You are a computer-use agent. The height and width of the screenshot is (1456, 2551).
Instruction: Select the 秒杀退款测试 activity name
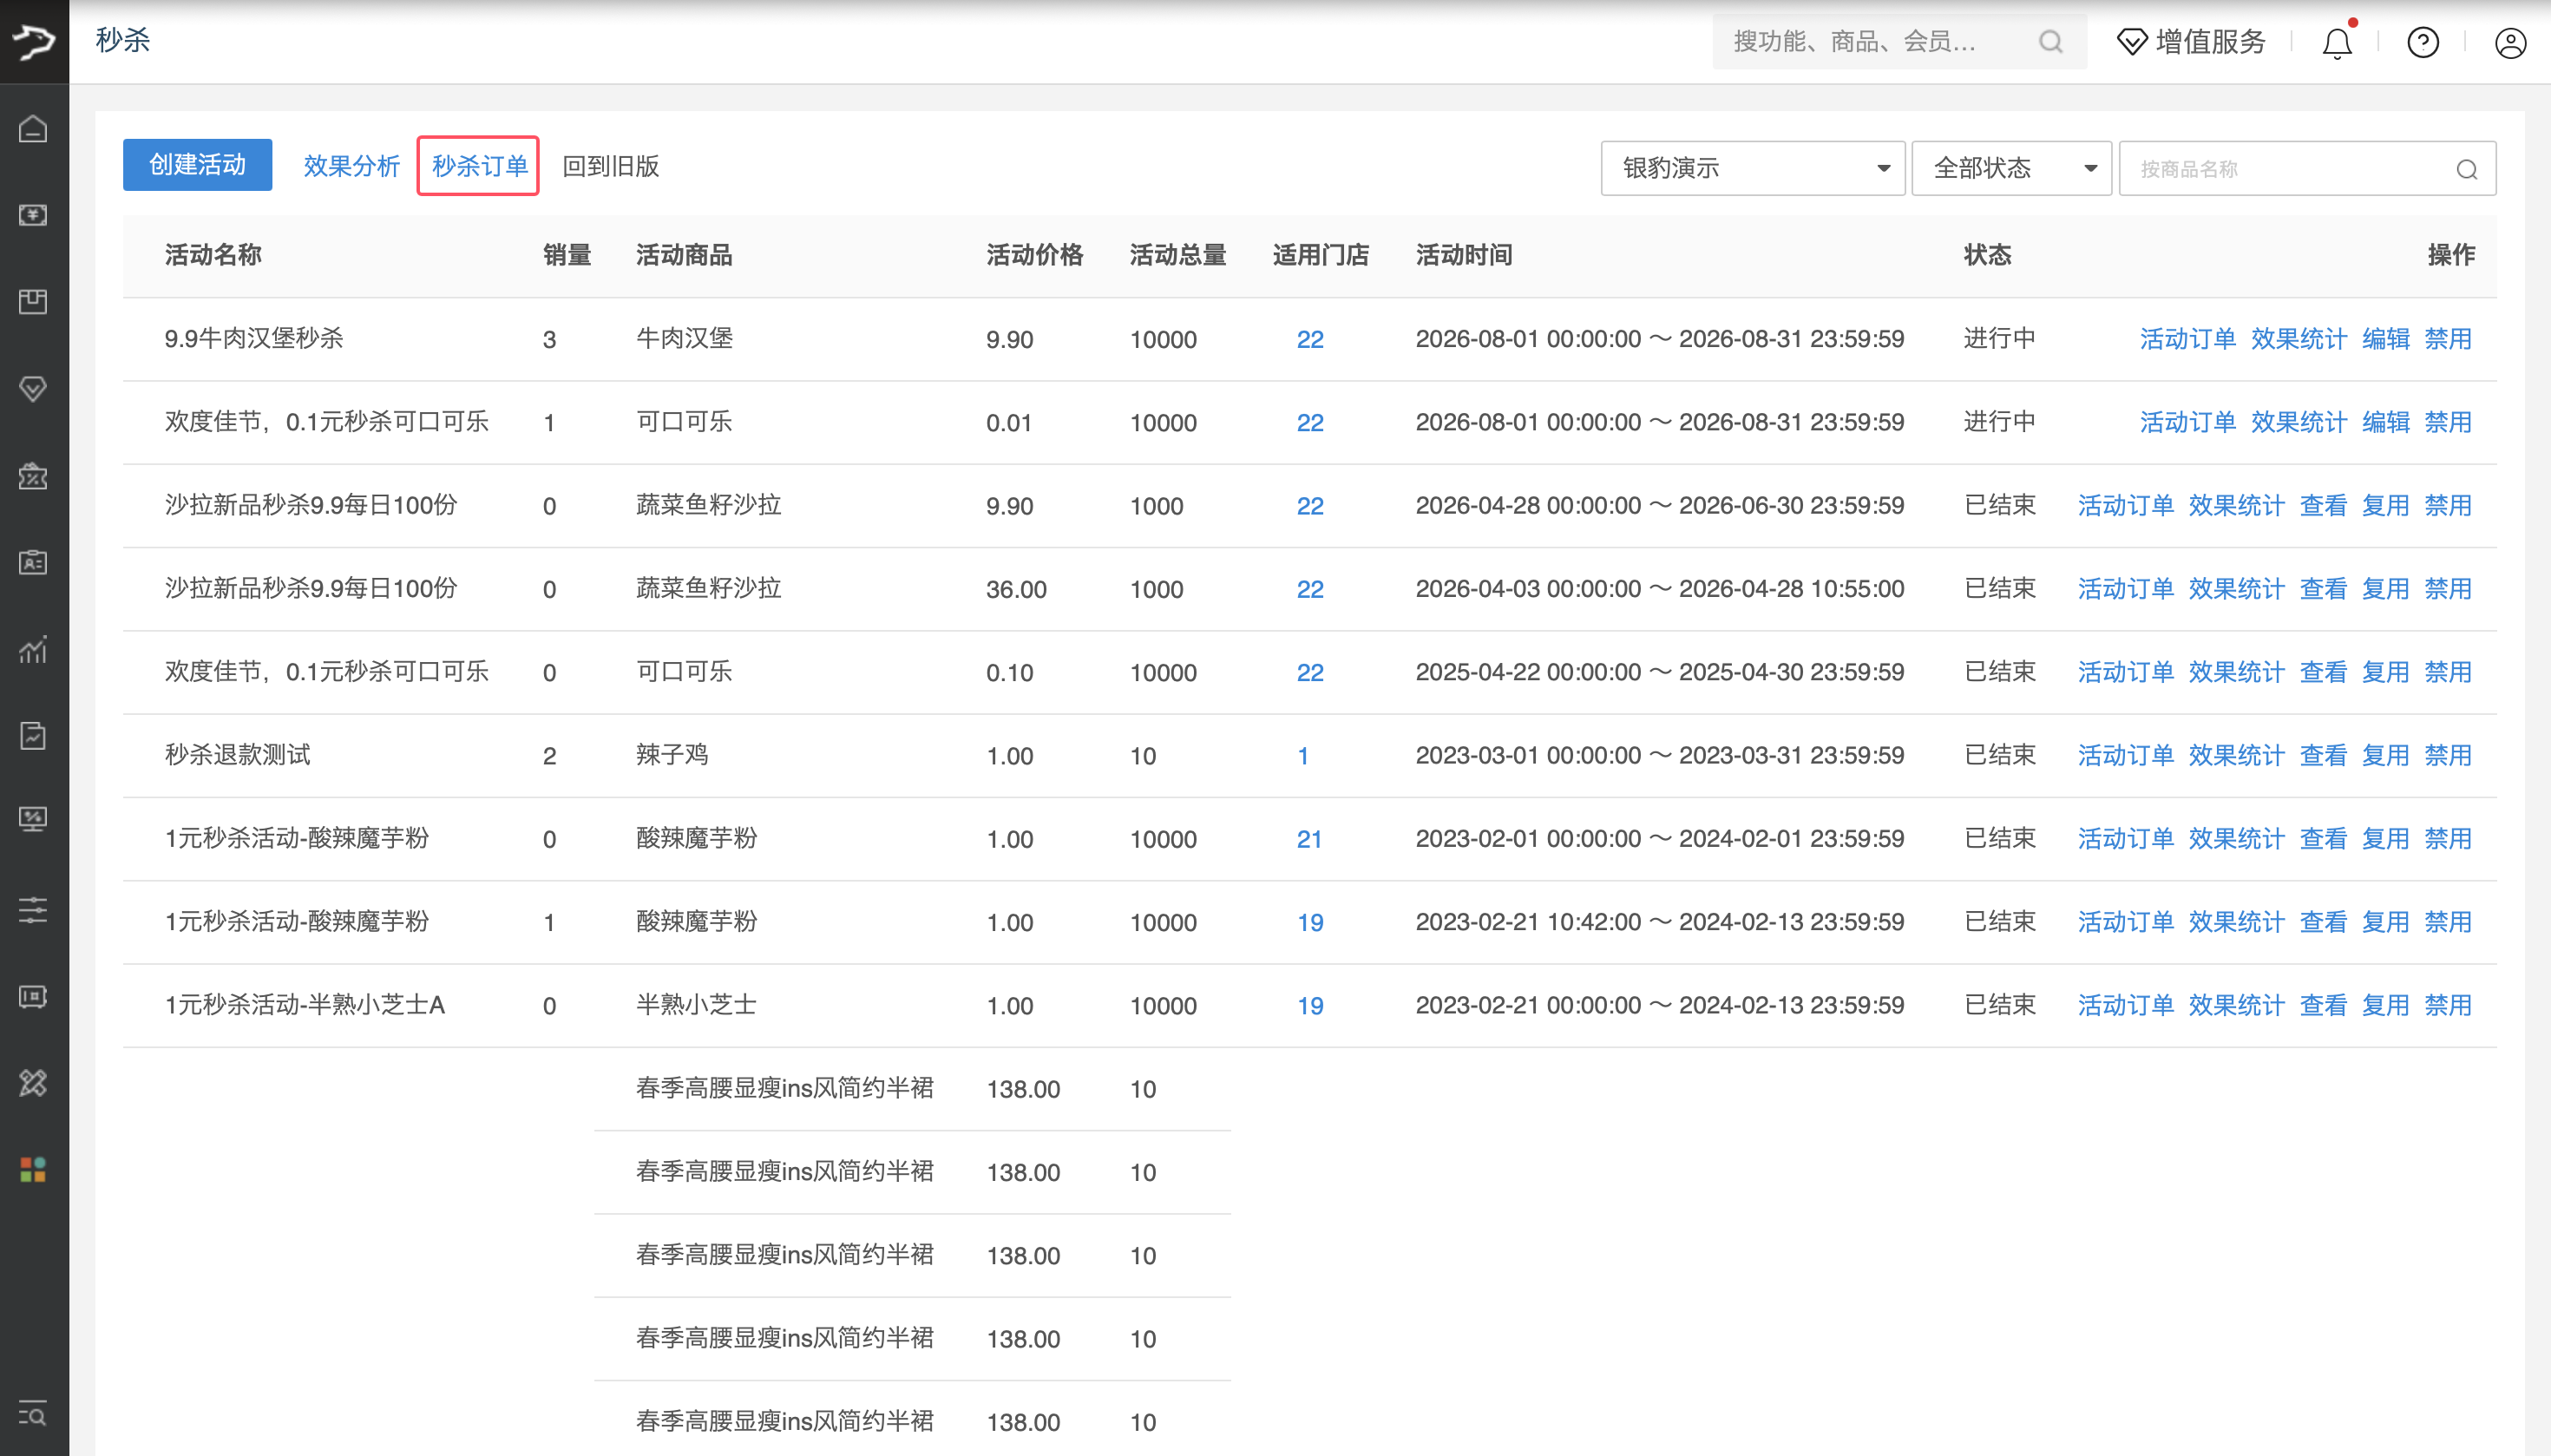coord(237,755)
